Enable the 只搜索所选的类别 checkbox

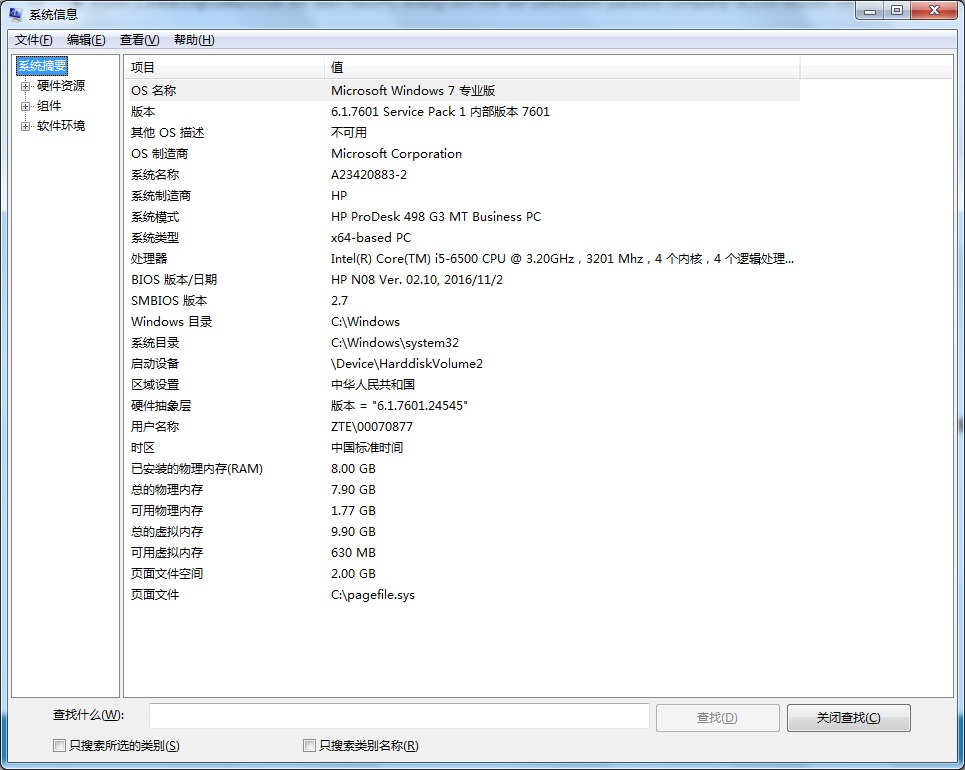[58, 745]
